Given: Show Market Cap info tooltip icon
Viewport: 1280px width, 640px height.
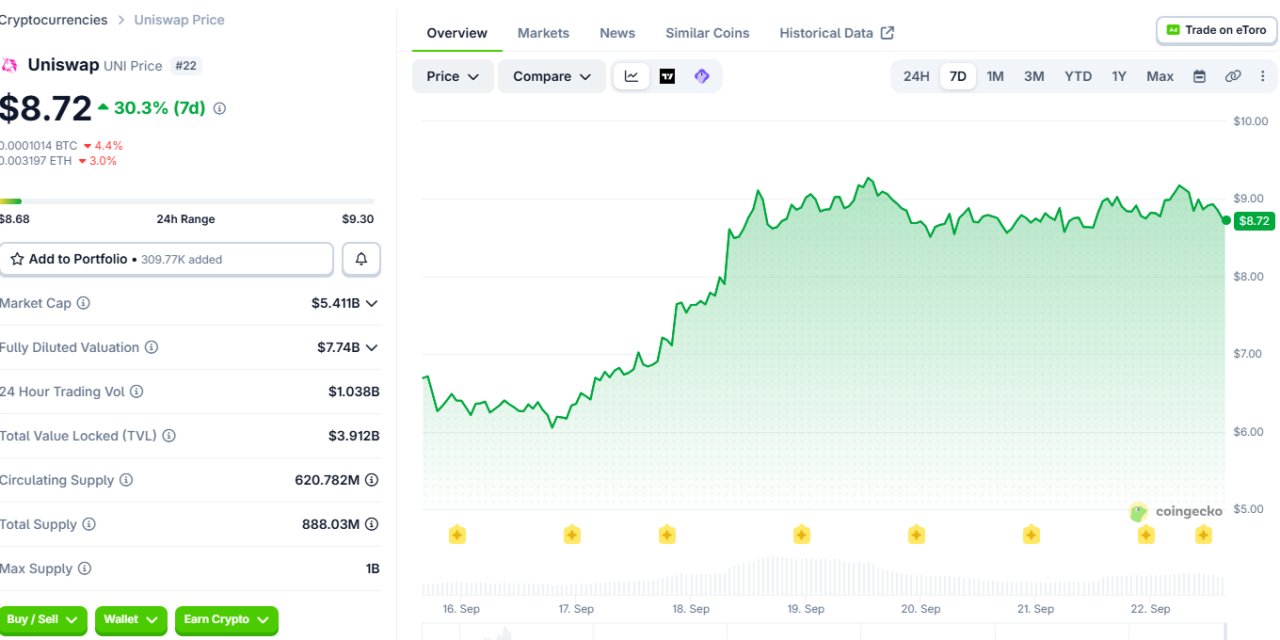Looking at the screenshot, I should pyautogui.click(x=83, y=303).
